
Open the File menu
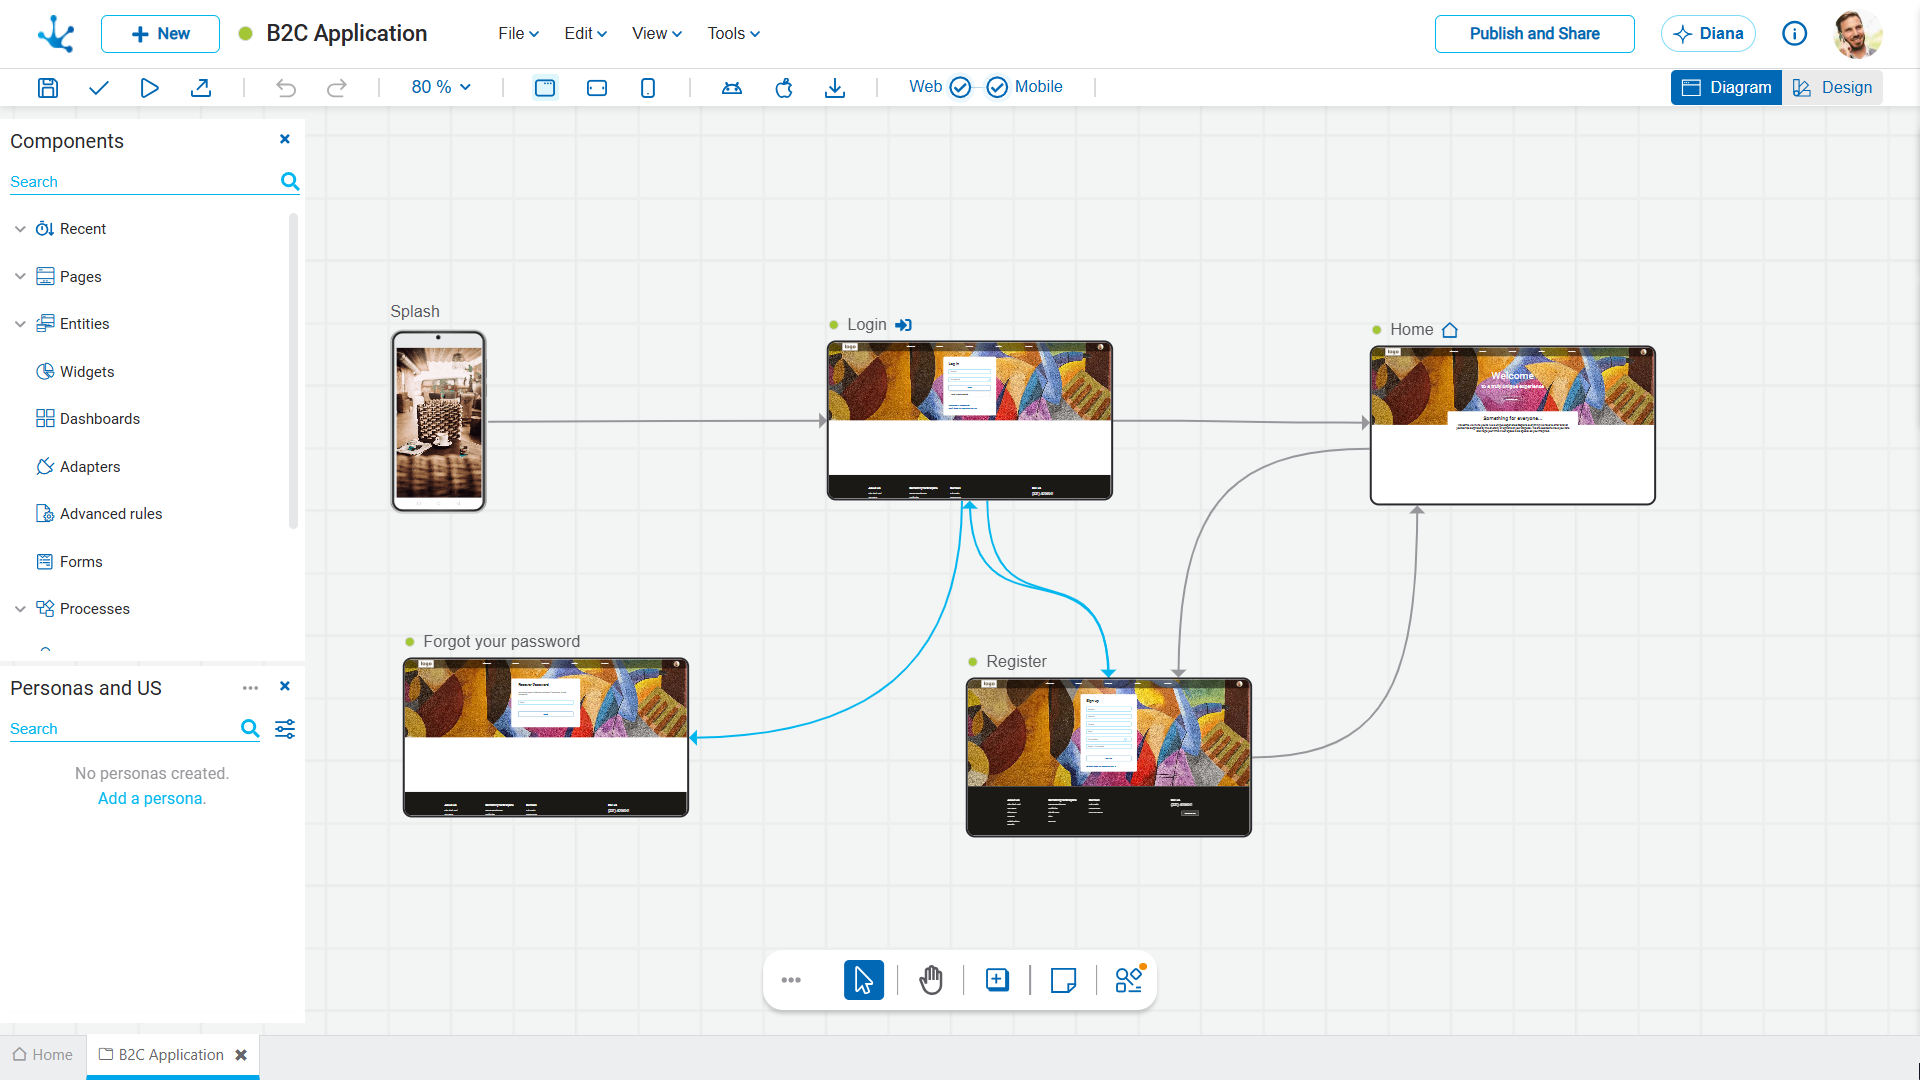(x=519, y=34)
